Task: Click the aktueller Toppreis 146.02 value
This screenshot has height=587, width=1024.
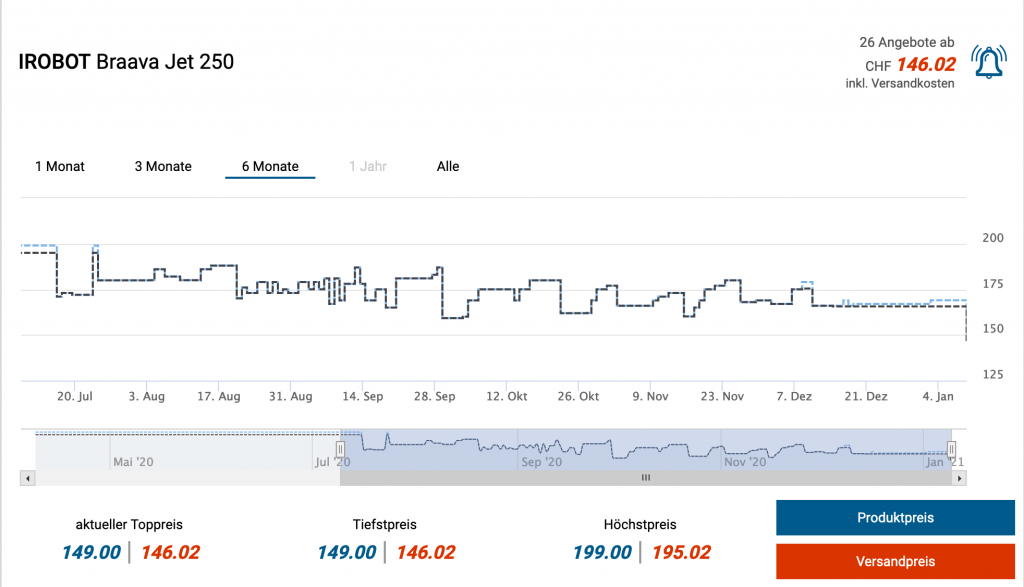Action: pos(170,553)
